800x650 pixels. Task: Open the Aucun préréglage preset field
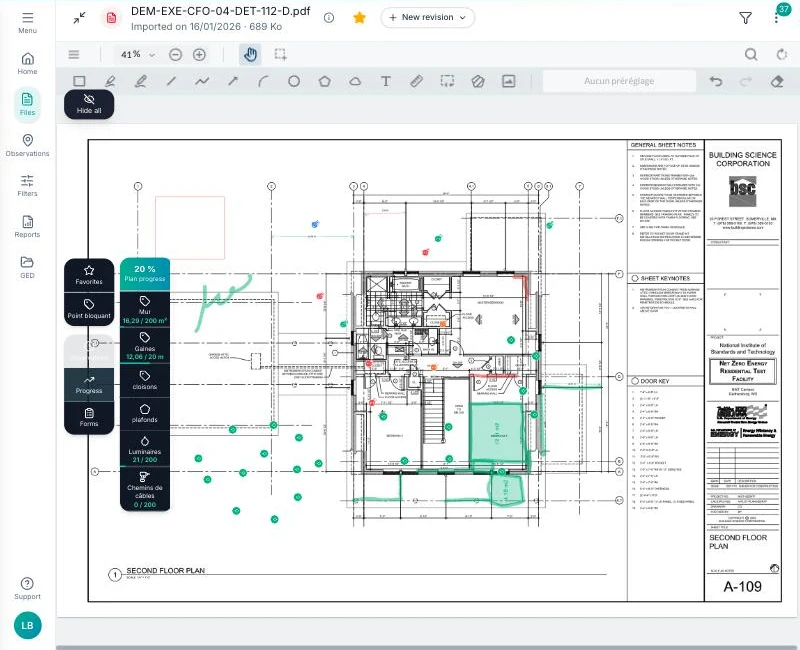(x=619, y=81)
